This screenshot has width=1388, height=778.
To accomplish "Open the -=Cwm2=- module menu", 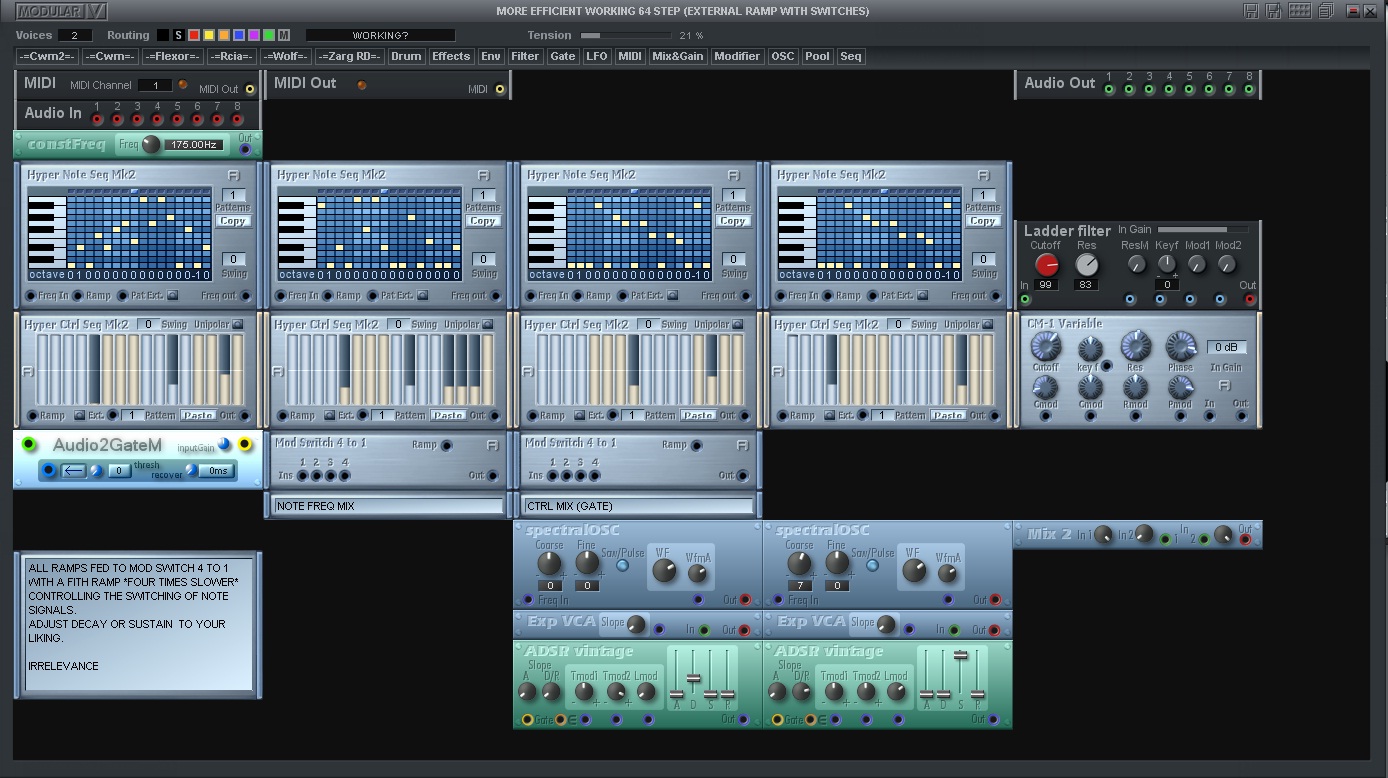I will pos(47,57).
